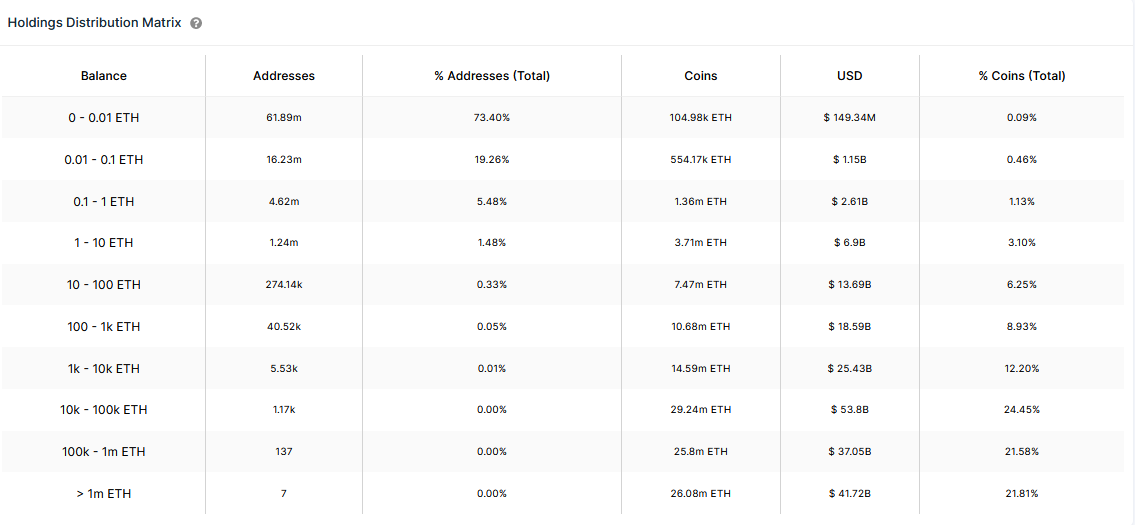Viewport: 1135px width, 525px height.
Task: Select the 10 - 100 ETH row
Action: click(562, 285)
